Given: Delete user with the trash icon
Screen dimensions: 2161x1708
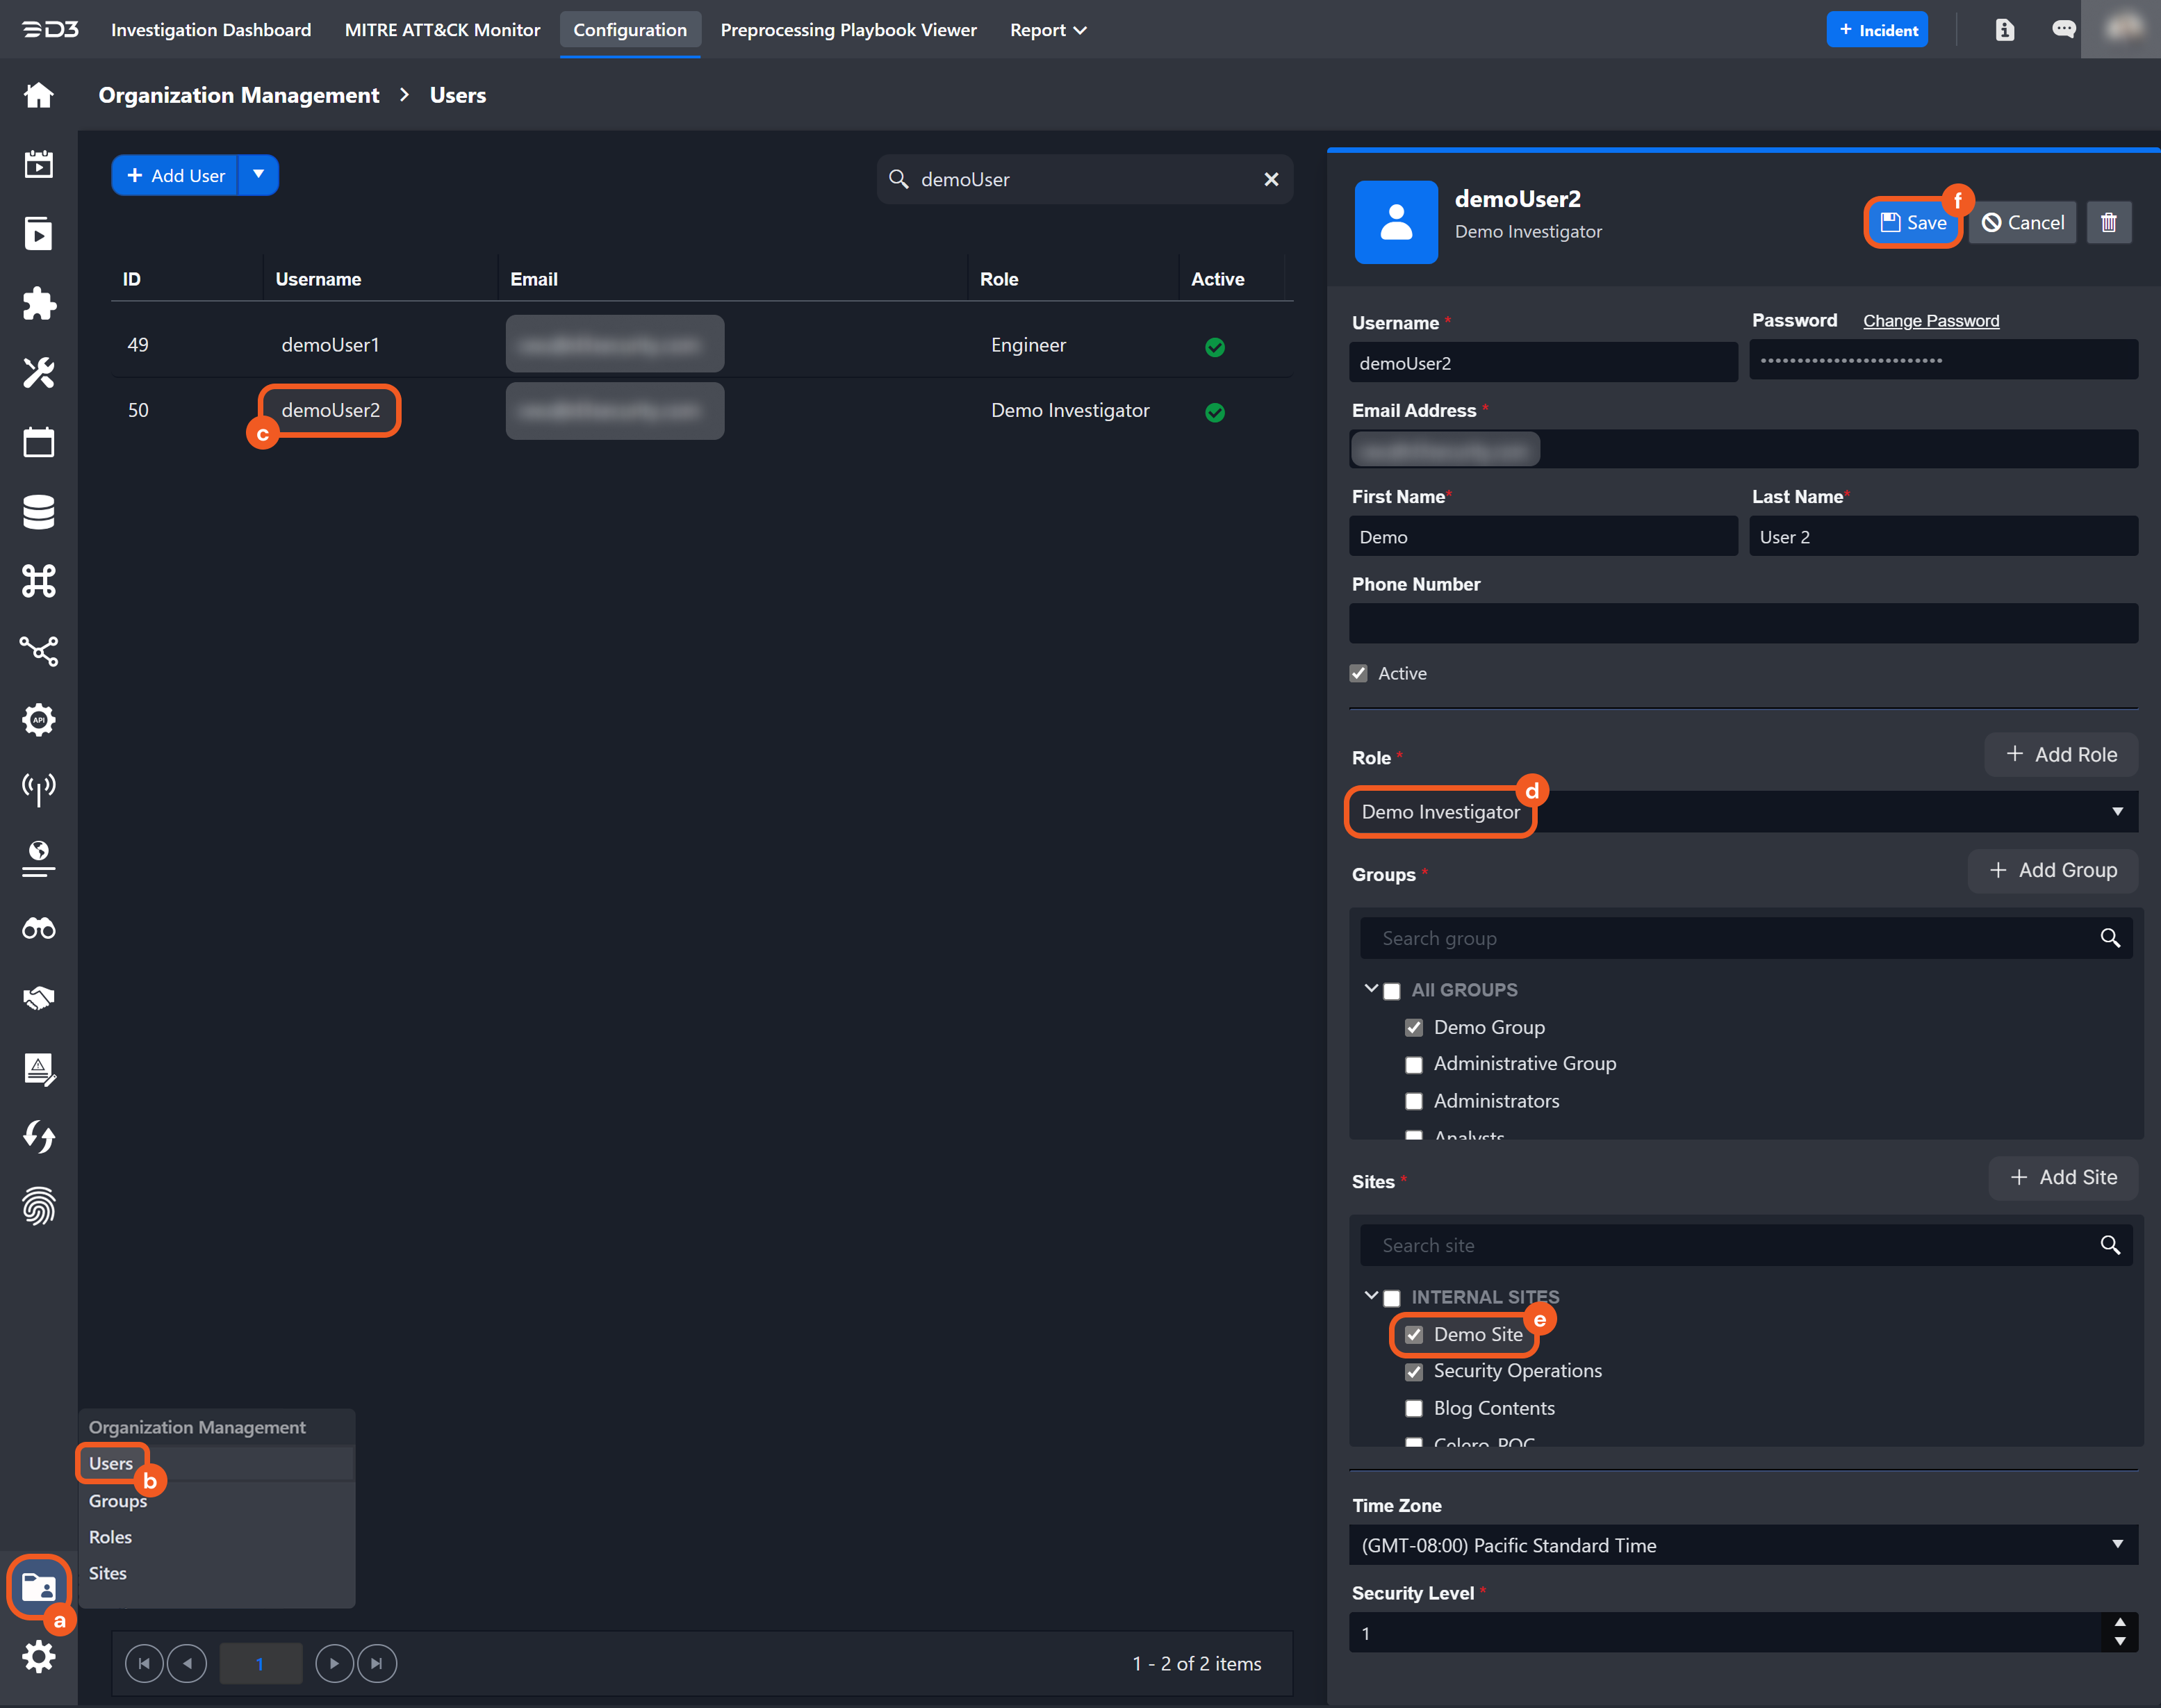Looking at the screenshot, I should click(x=2108, y=222).
